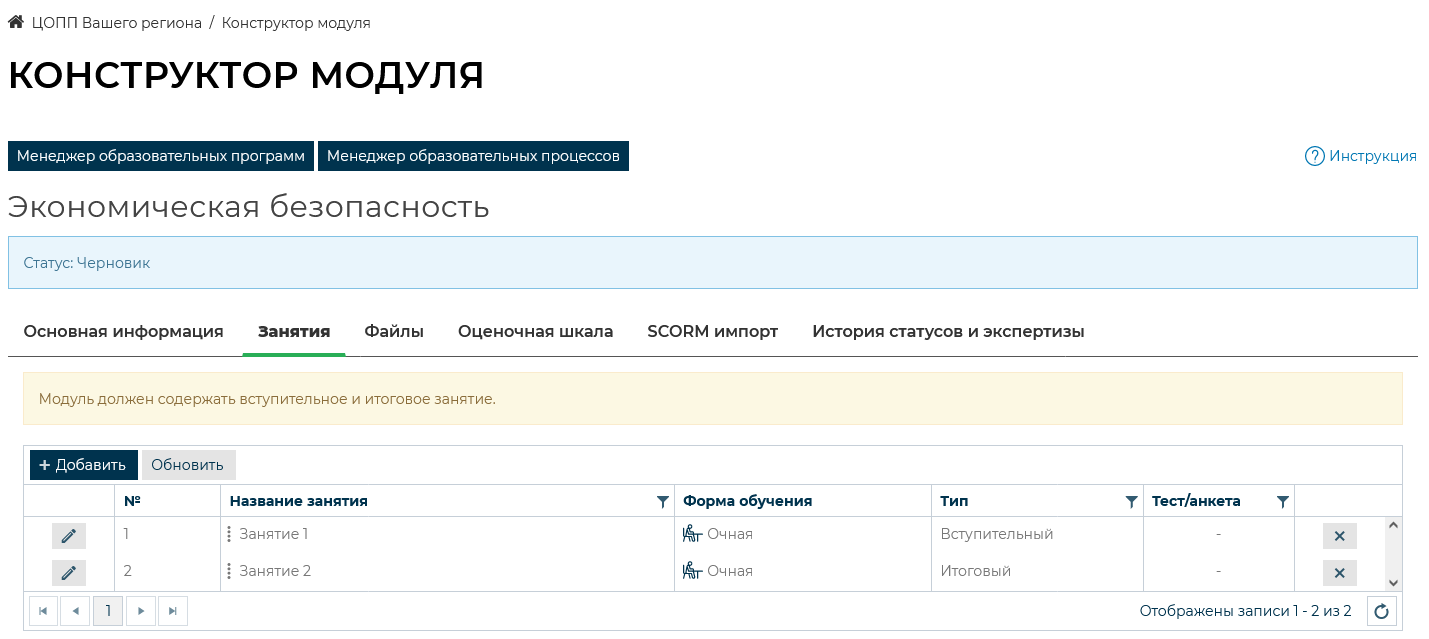
Task: Go to the SCORM импорт tab
Action: point(712,332)
